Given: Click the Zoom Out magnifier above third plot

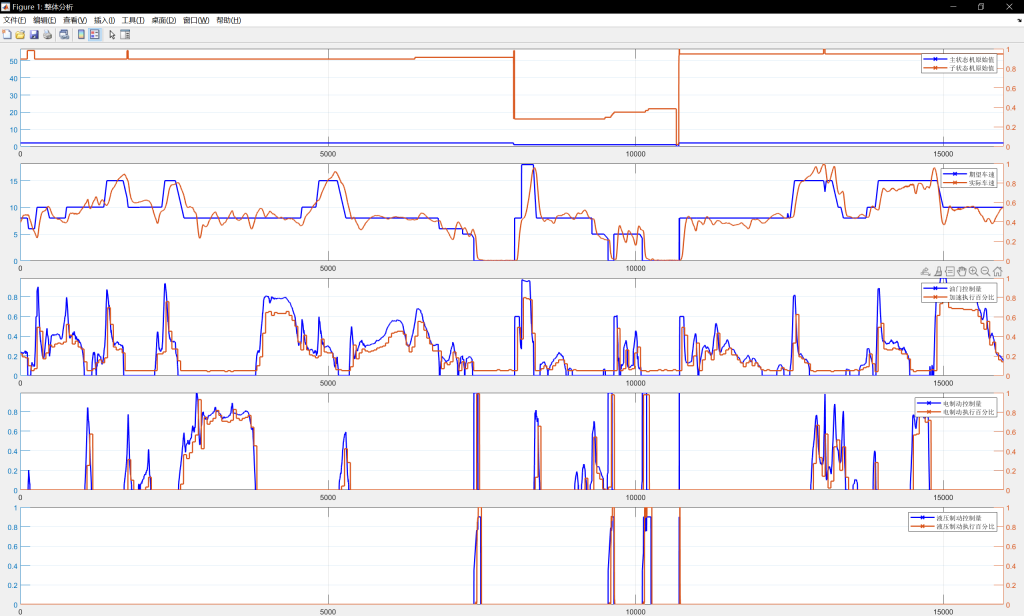Looking at the screenshot, I should pyautogui.click(x=985, y=271).
